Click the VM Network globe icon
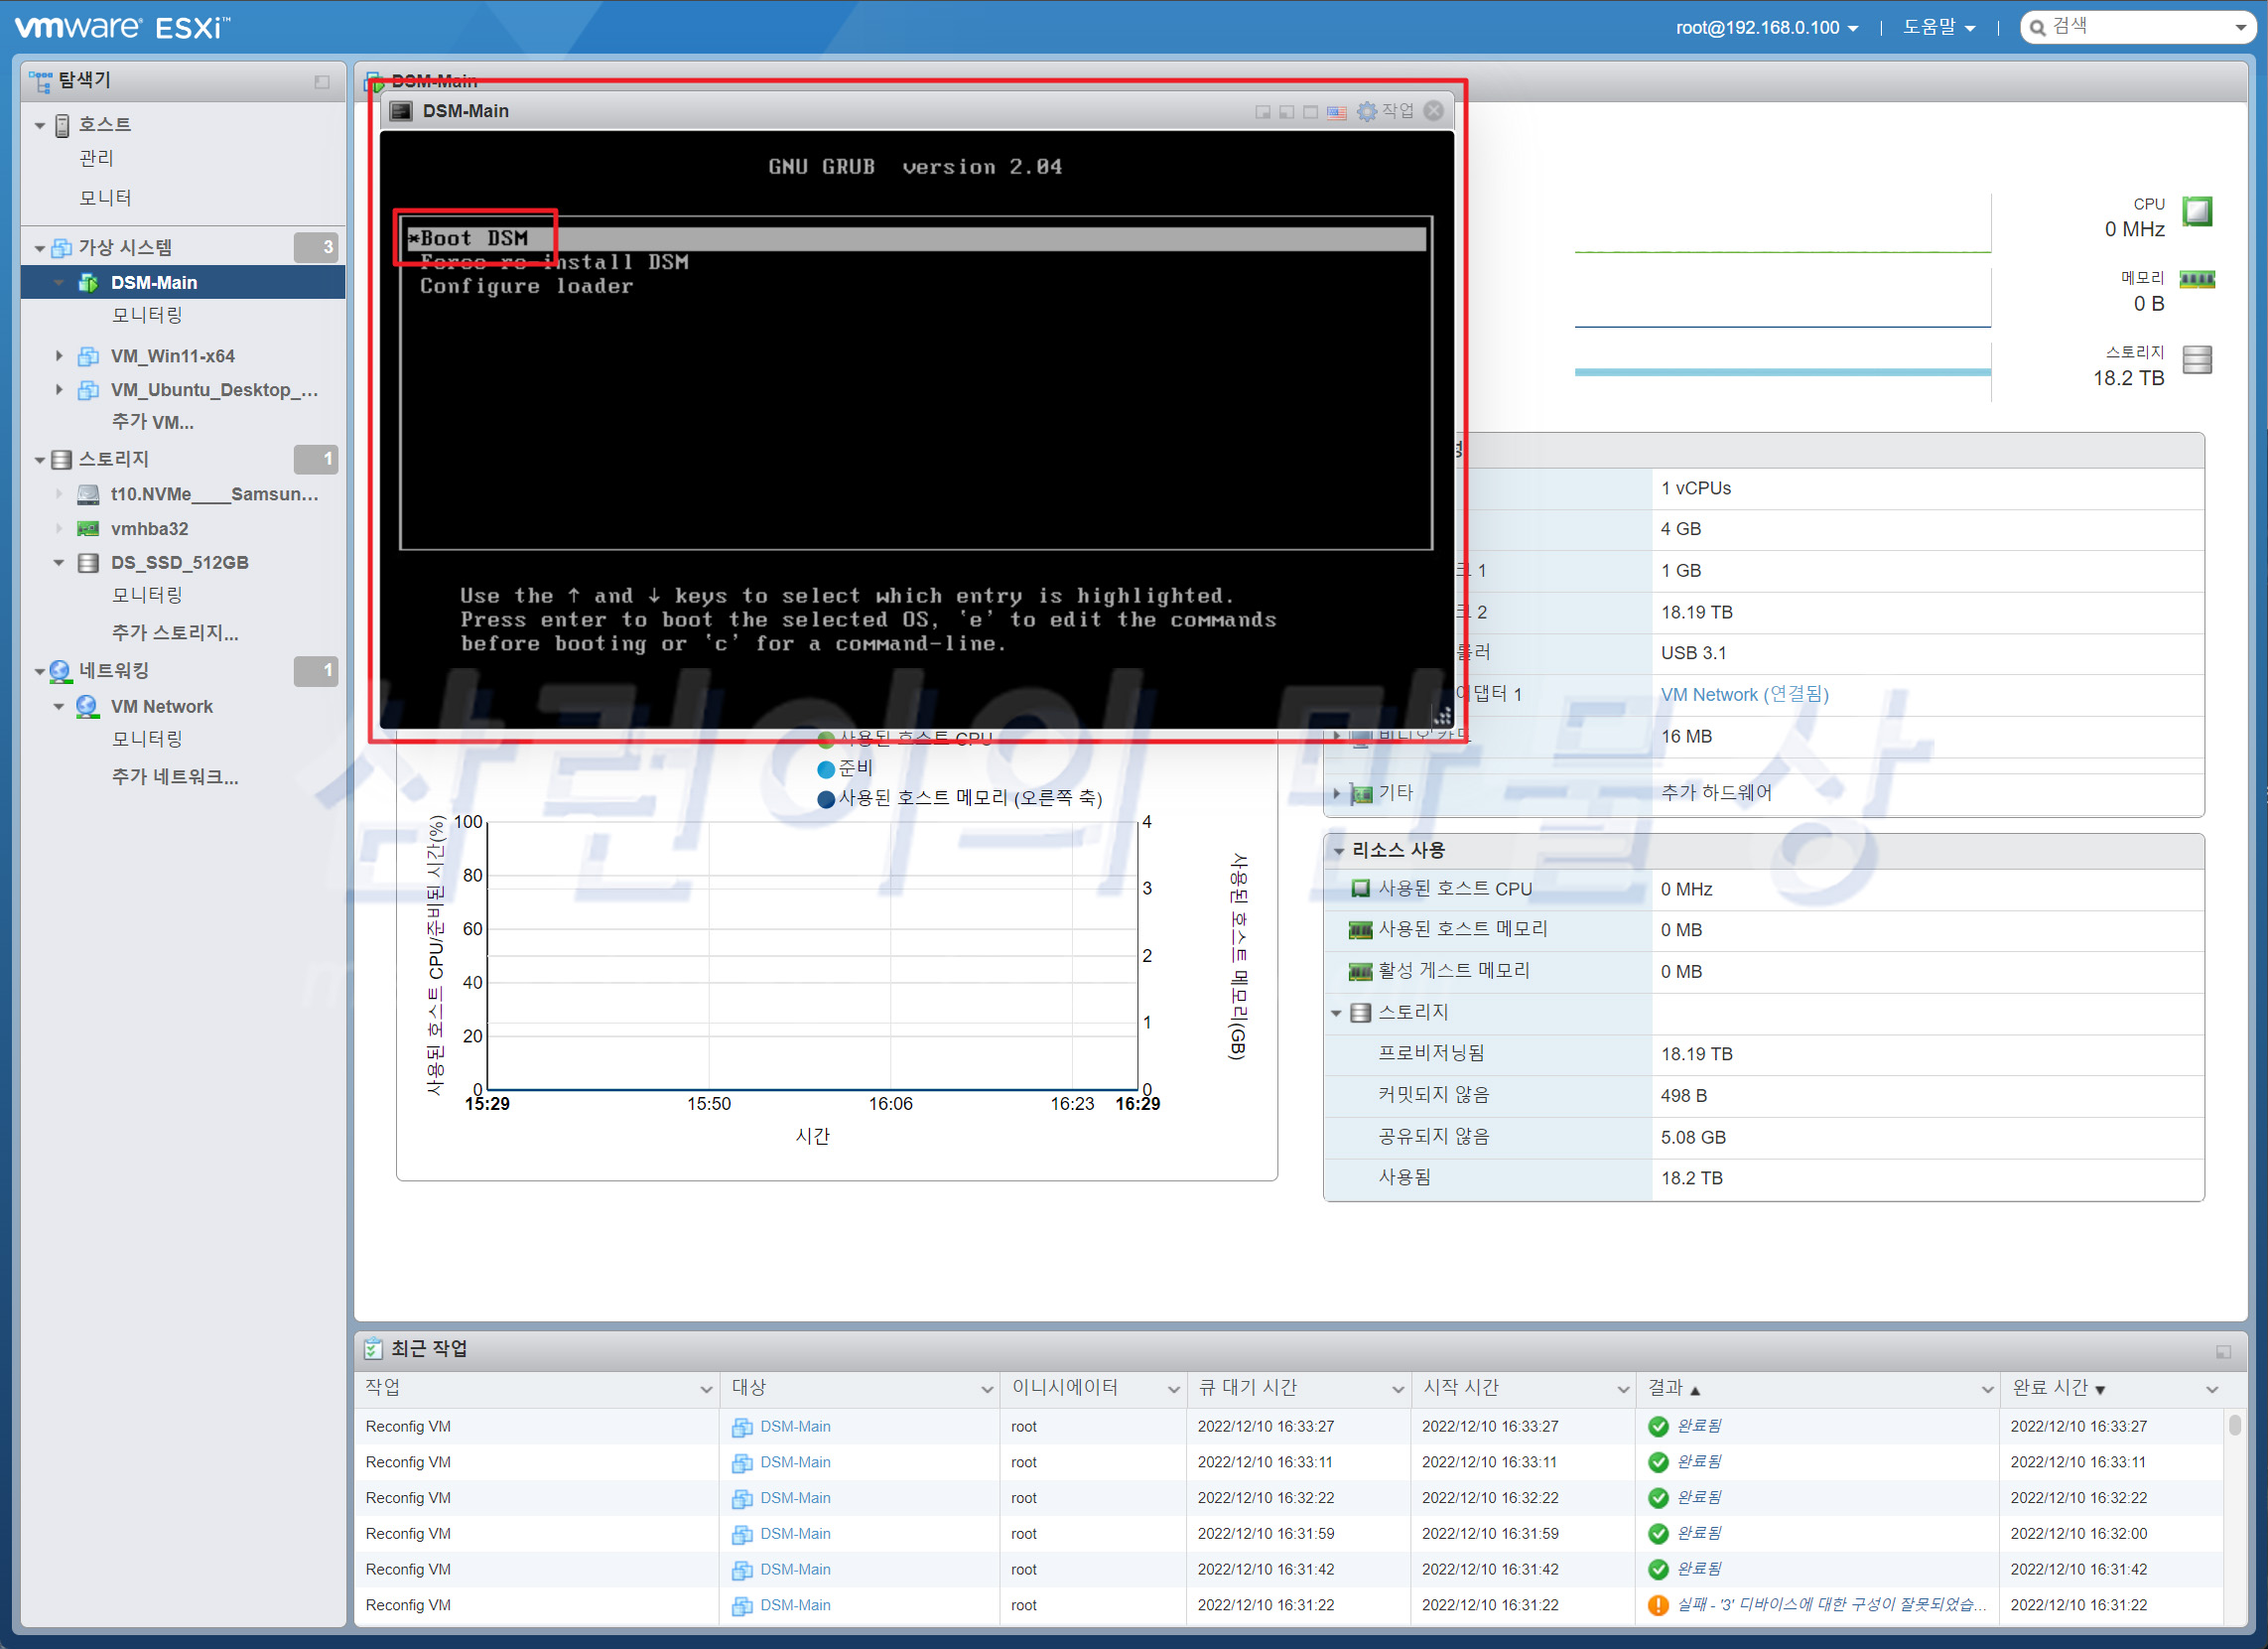2268x1649 pixels. tap(87, 706)
